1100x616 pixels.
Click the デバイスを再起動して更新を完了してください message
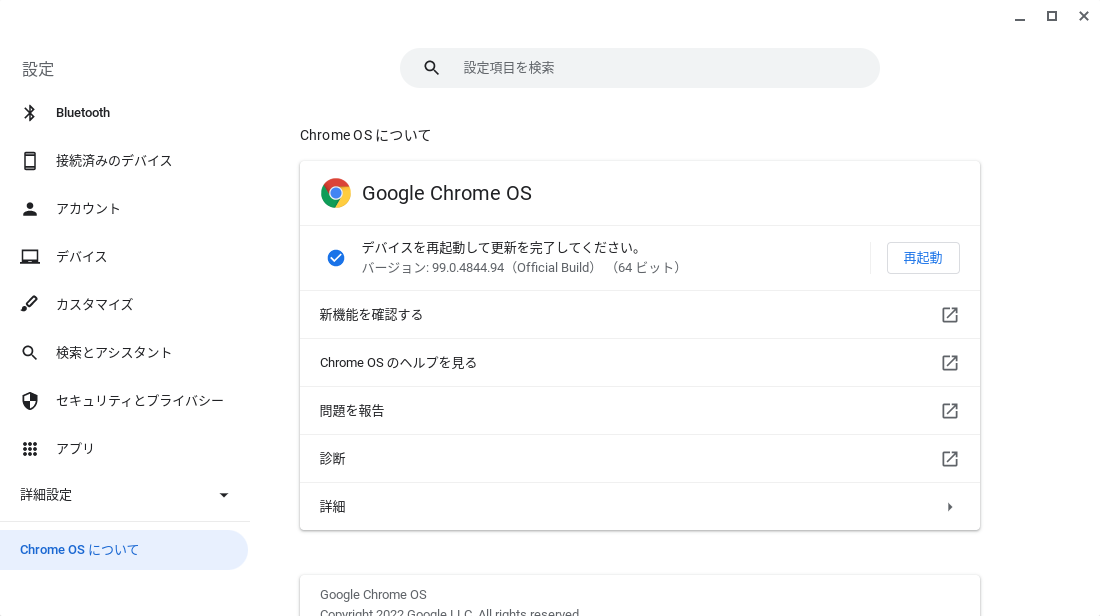pos(502,248)
